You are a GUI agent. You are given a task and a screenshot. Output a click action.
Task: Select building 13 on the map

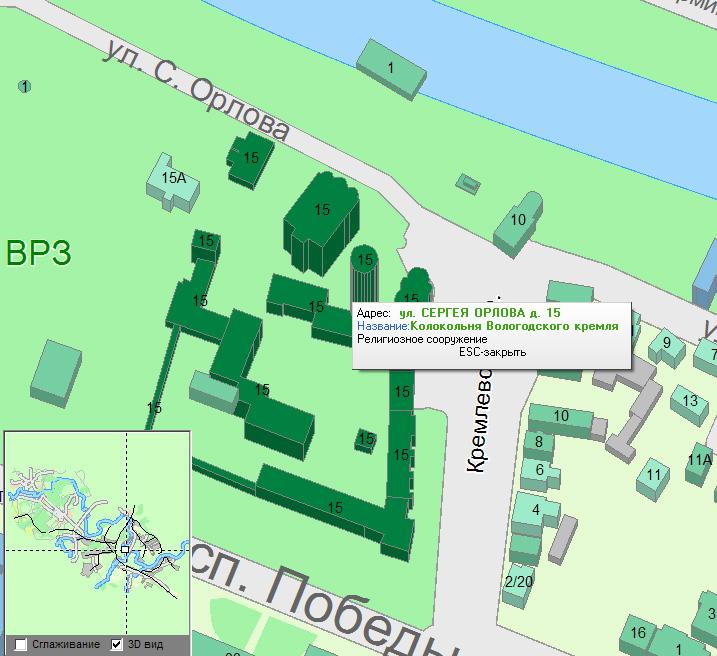tap(689, 402)
